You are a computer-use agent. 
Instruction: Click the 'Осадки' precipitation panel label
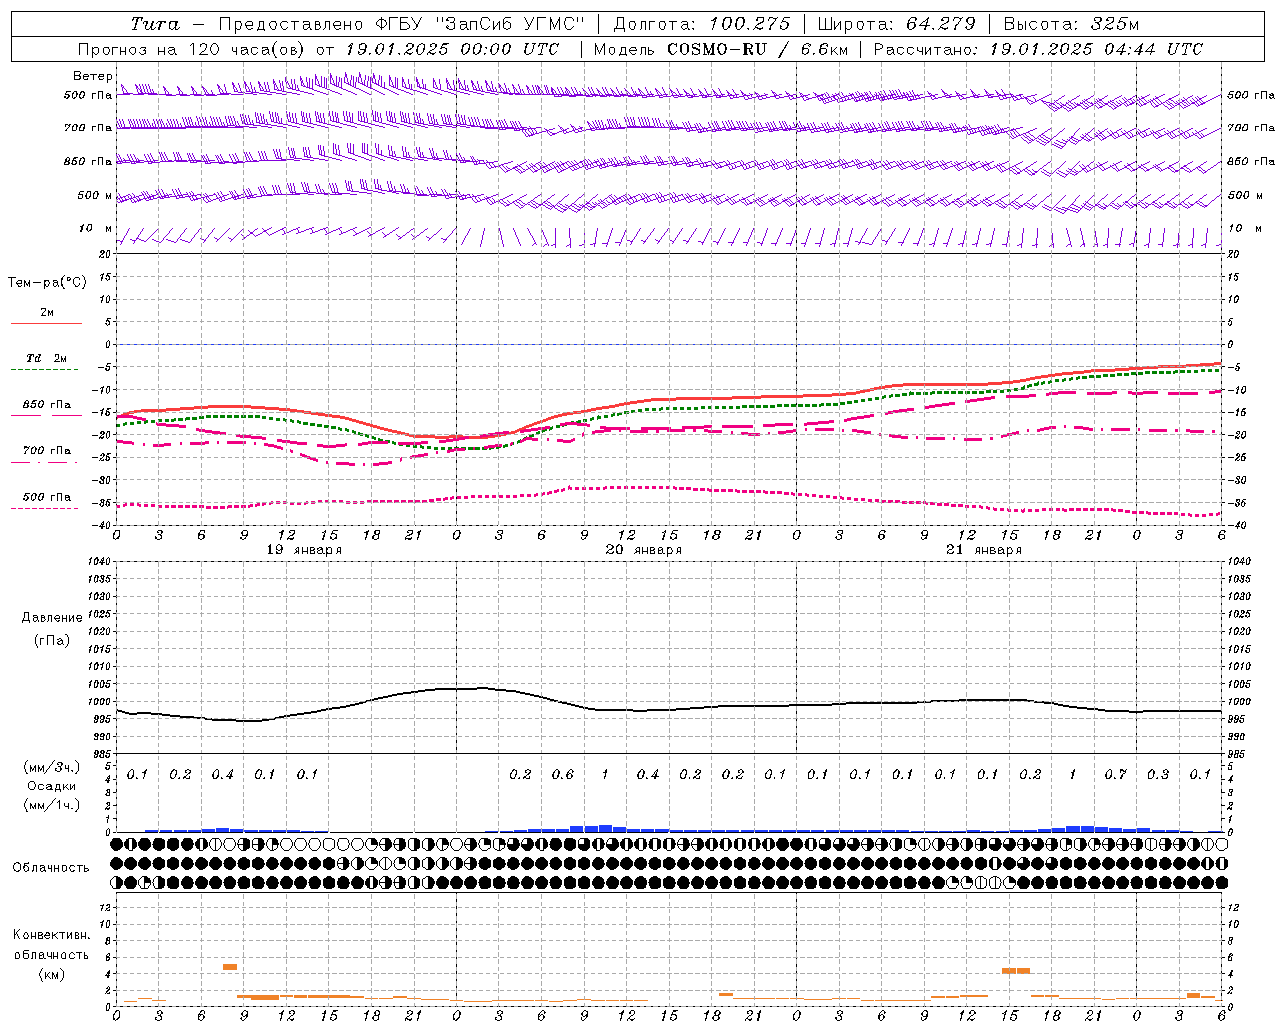tap(52, 786)
